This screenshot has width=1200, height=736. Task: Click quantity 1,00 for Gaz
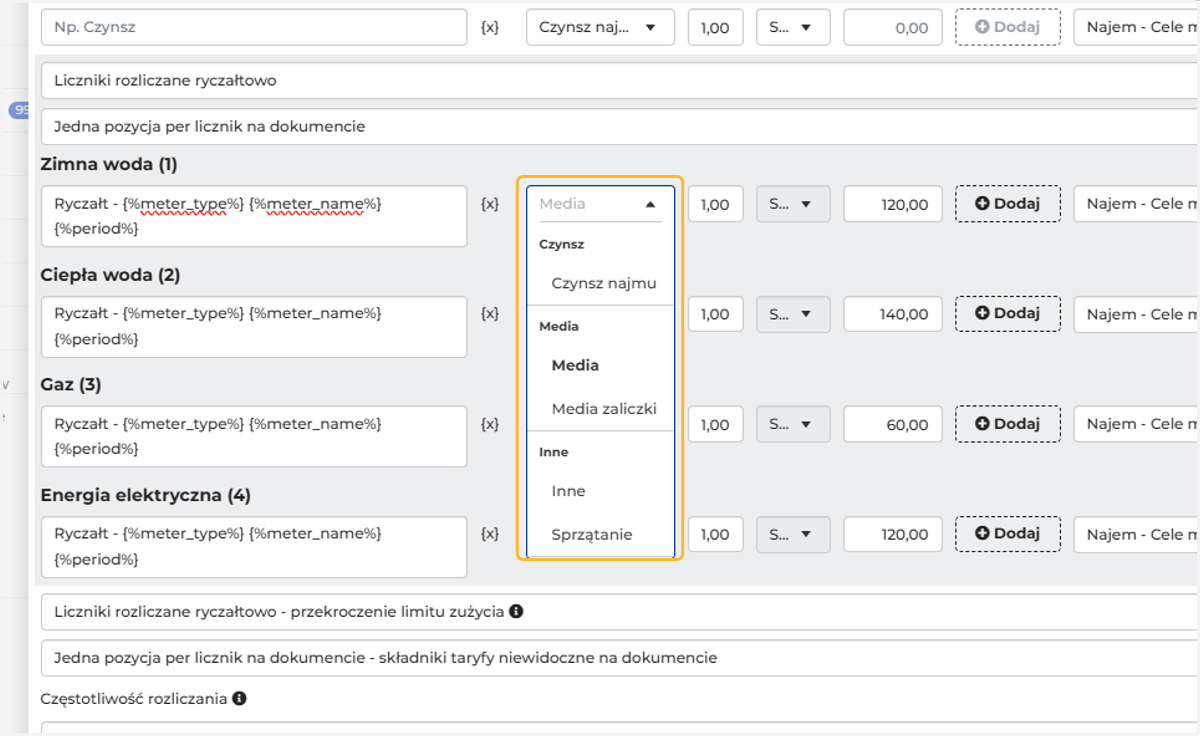click(x=715, y=424)
